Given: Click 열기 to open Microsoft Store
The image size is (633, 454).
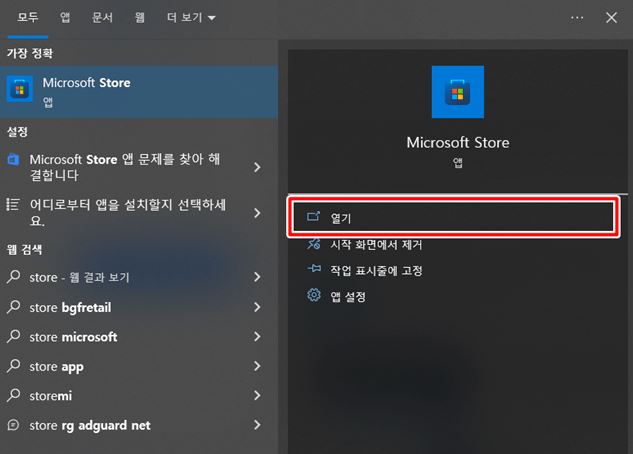Looking at the screenshot, I should point(453,217).
